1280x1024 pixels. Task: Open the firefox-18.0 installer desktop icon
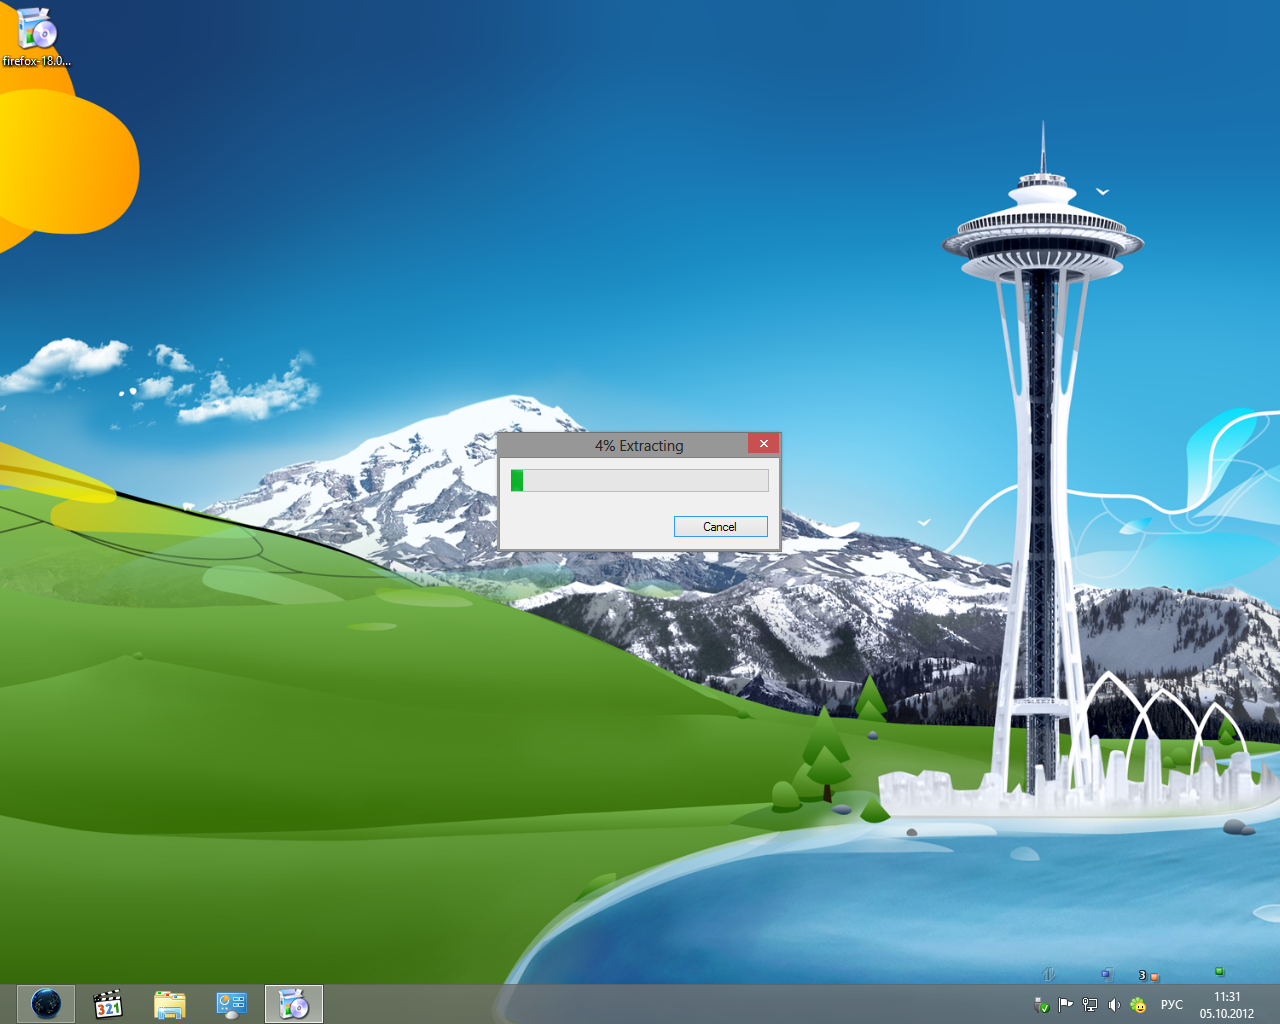click(36, 36)
